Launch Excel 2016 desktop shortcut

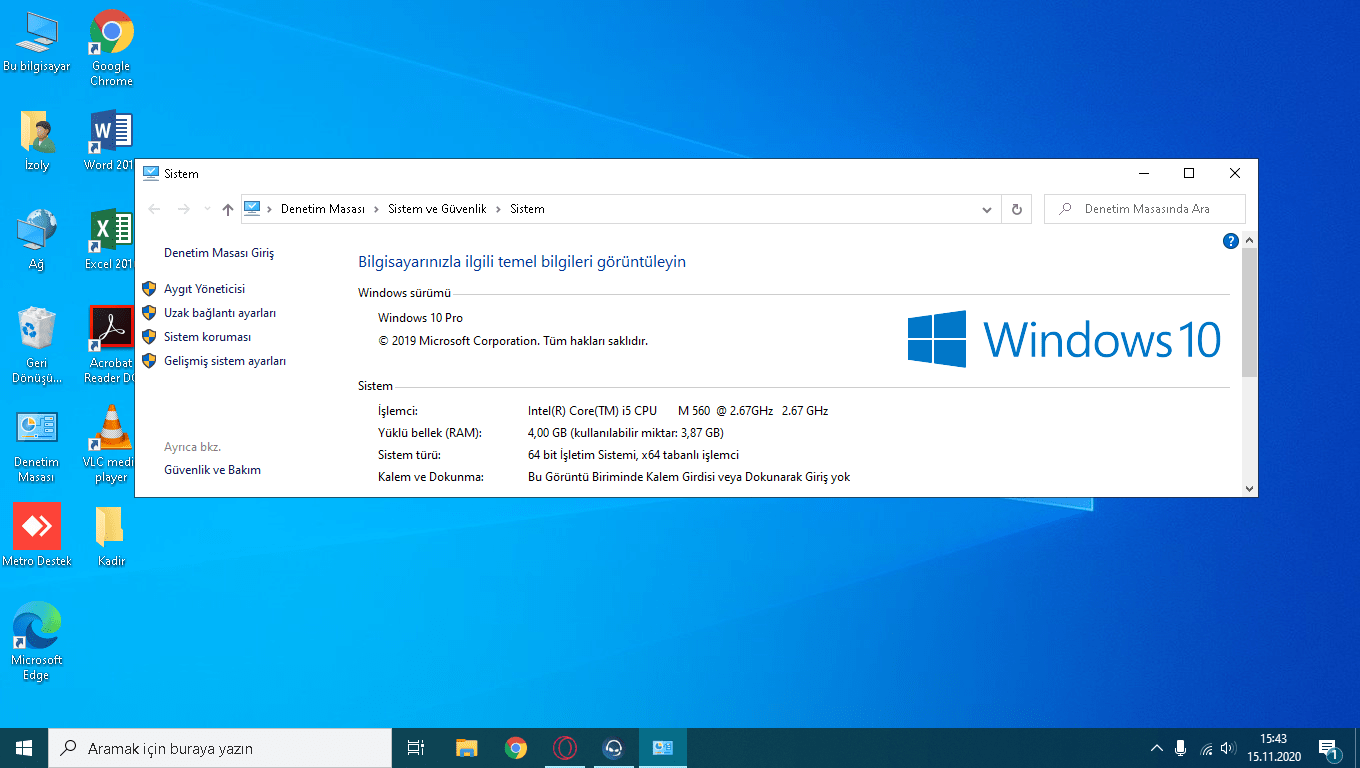tap(110, 239)
